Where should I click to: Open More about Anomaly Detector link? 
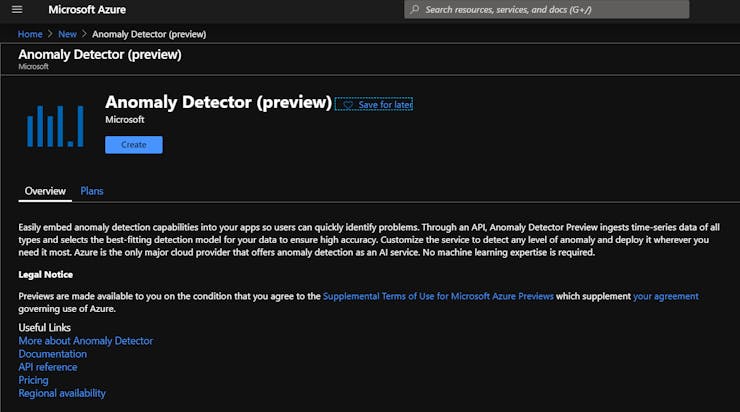85,341
